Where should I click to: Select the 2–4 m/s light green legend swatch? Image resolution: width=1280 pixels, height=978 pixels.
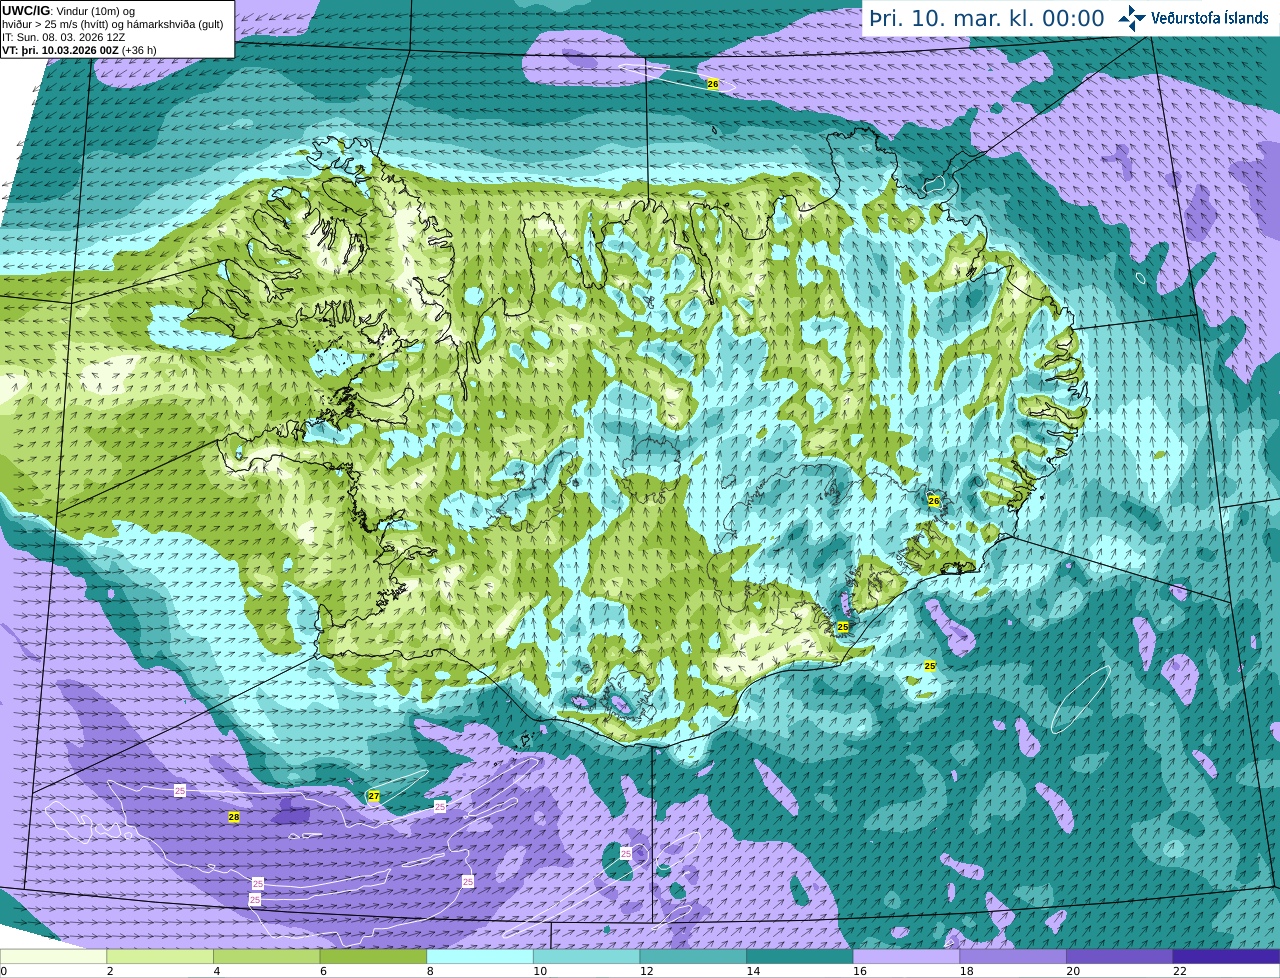click(x=160, y=956)
